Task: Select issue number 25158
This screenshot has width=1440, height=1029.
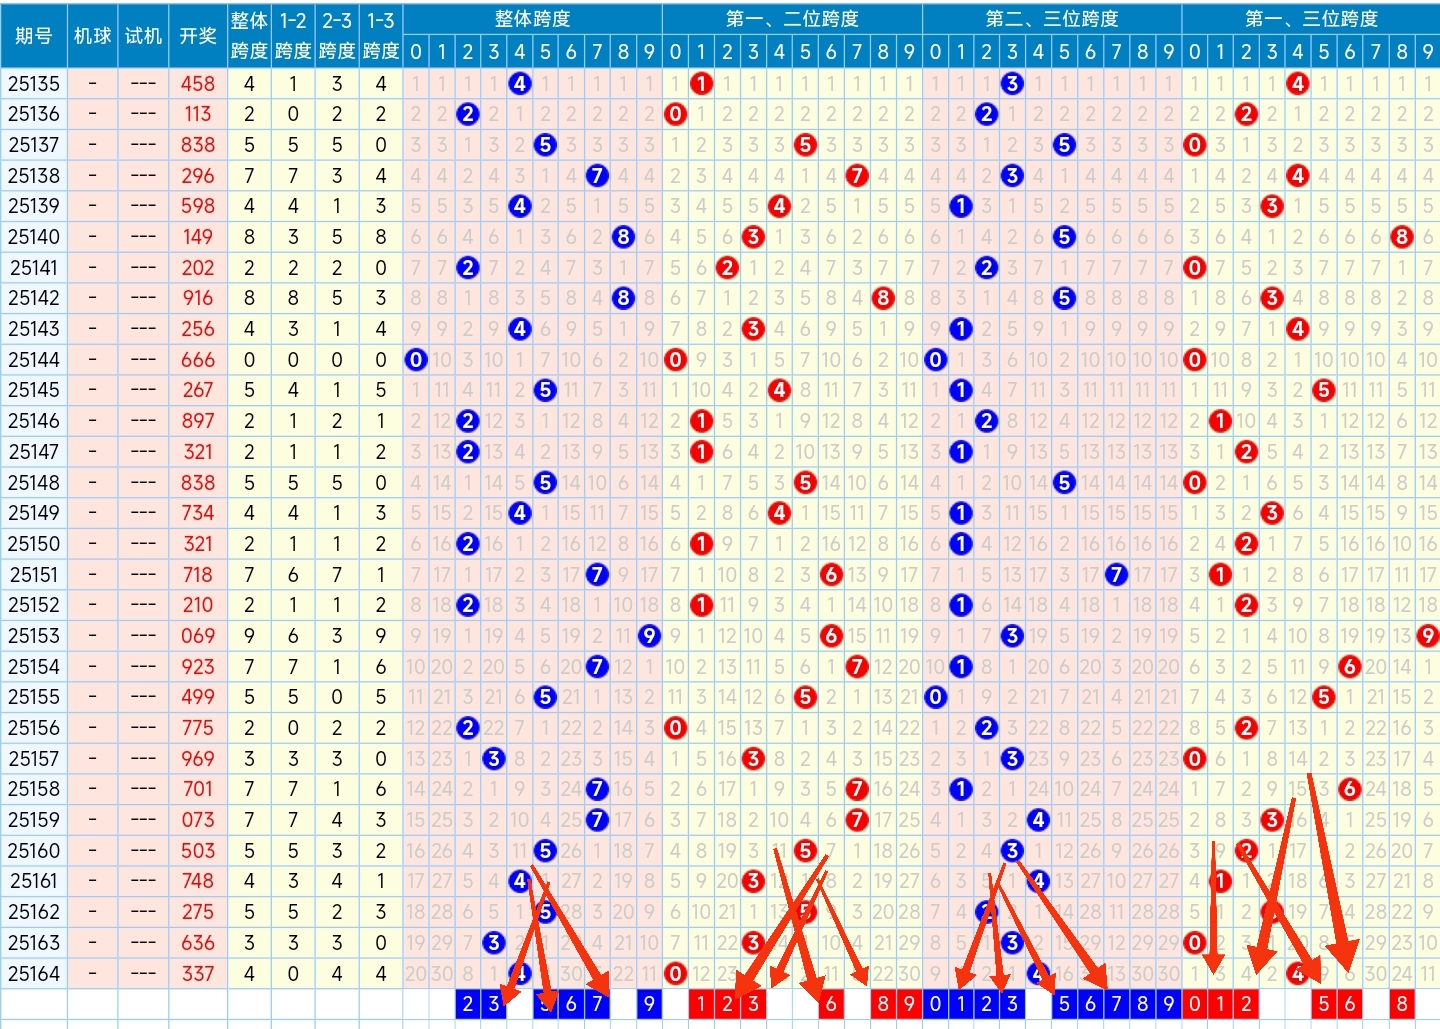Action: tap(34, 789)
